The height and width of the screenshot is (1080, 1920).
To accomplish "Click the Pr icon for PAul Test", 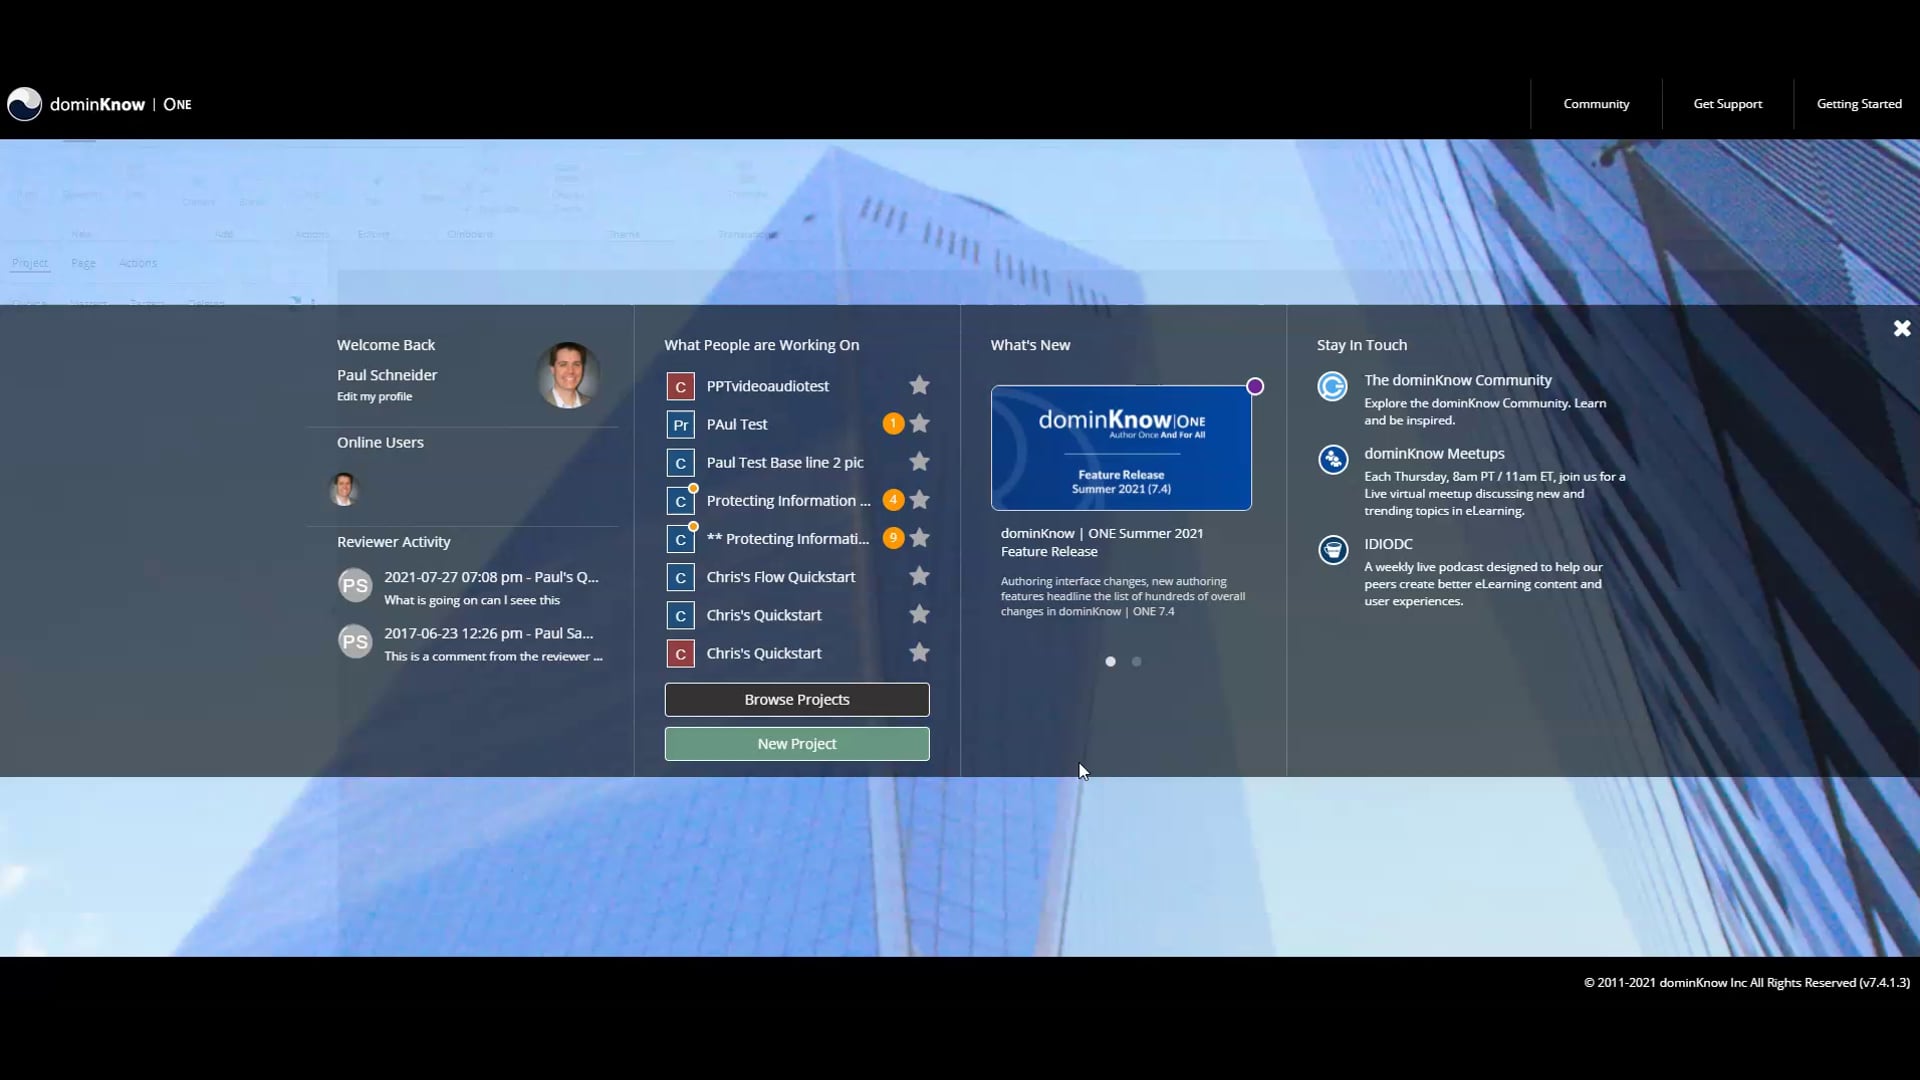I will [x=680, y=424].
